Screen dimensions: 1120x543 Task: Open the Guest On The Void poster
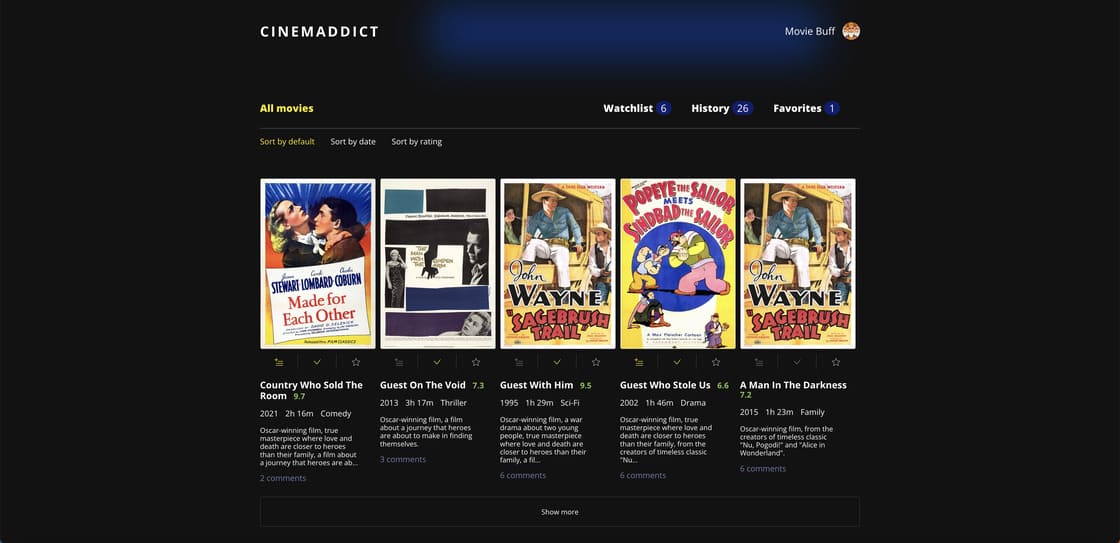[x=438, y=264]
